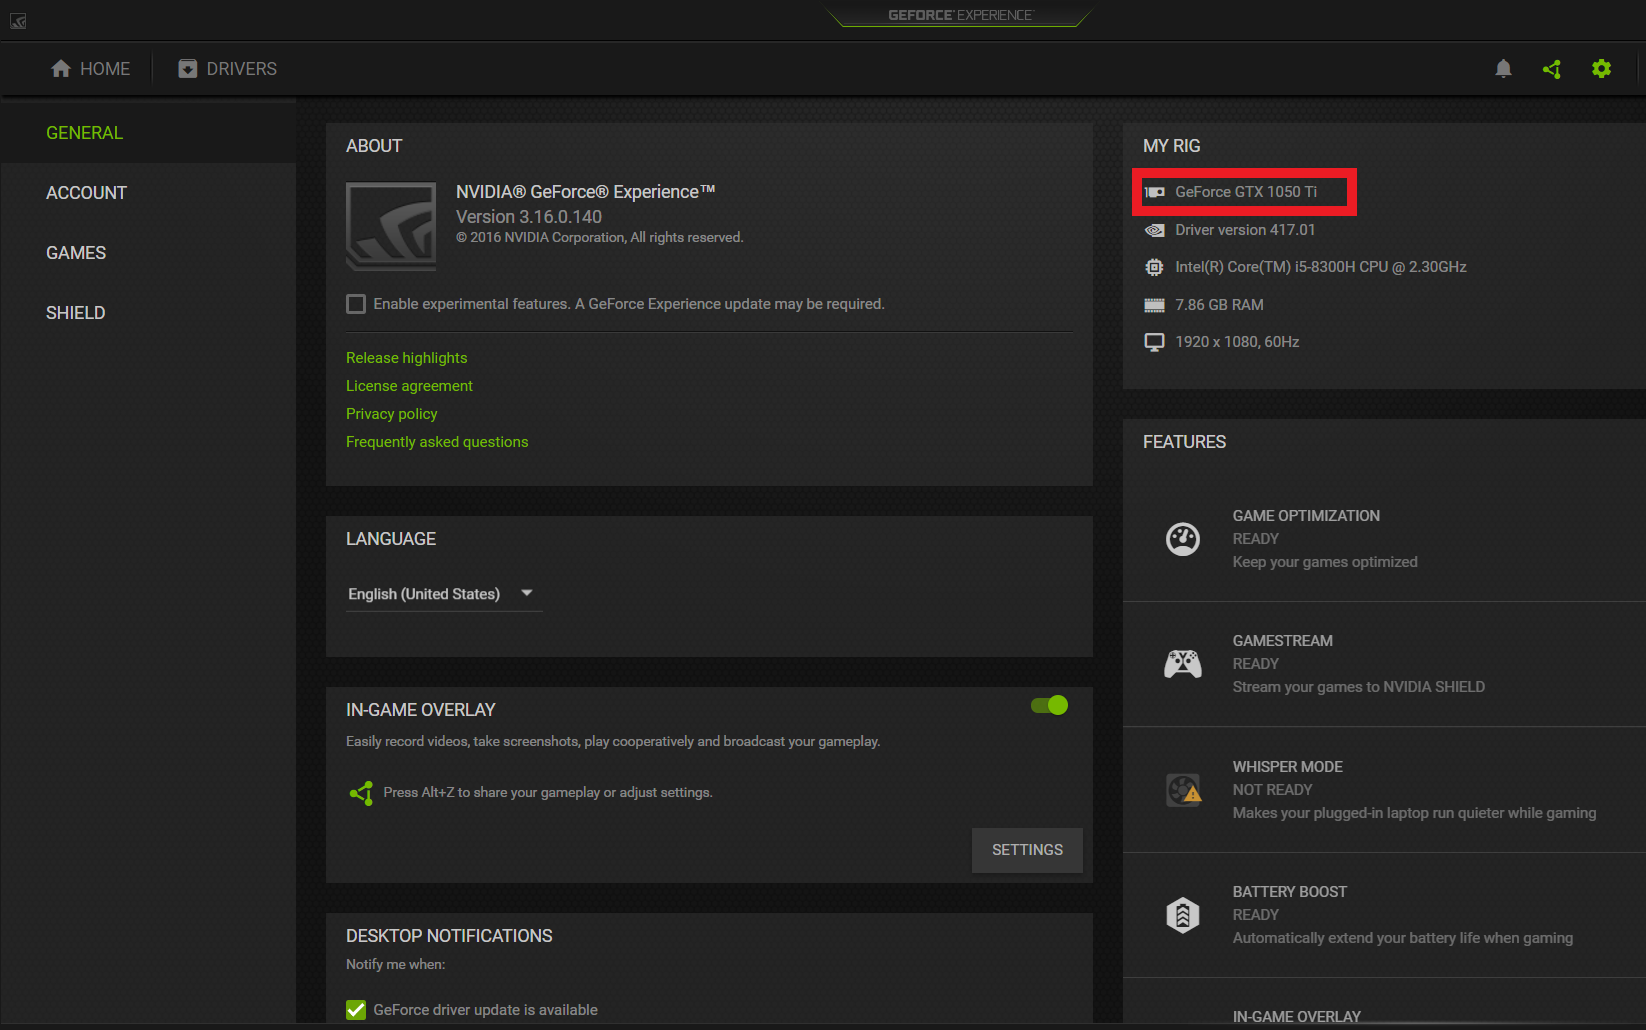The width and height of the screenshot is (1646, 1030).
Task: Click the monitor display icon
Action: point(1154,342)
